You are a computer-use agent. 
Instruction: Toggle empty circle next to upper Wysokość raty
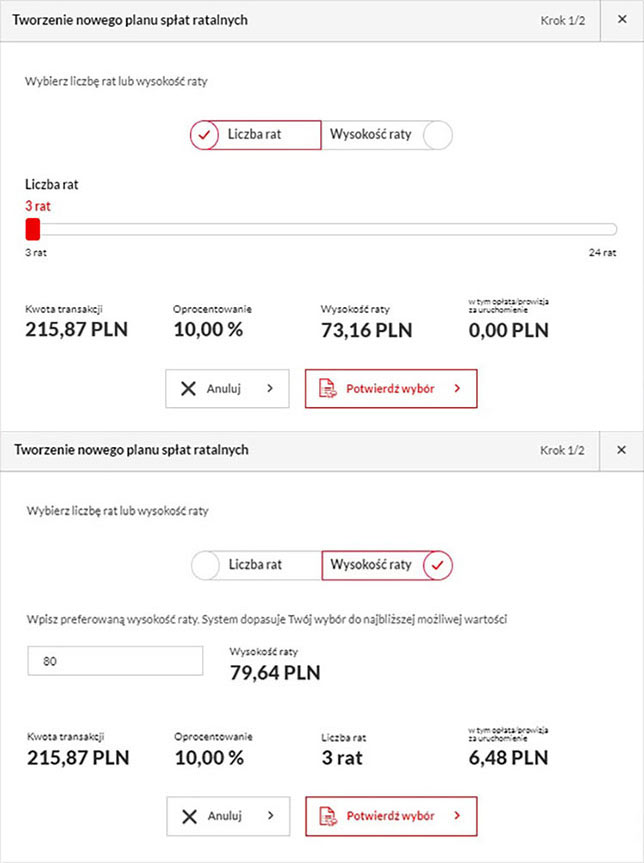(438, 135)
